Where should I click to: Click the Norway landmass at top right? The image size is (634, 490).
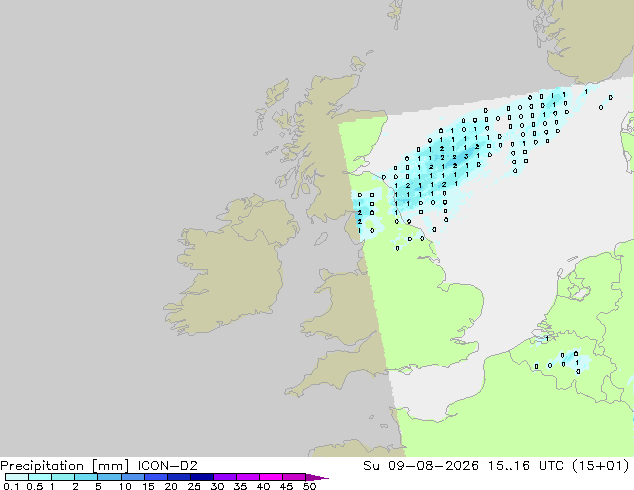pyautogui.click(x=590, y=36)
